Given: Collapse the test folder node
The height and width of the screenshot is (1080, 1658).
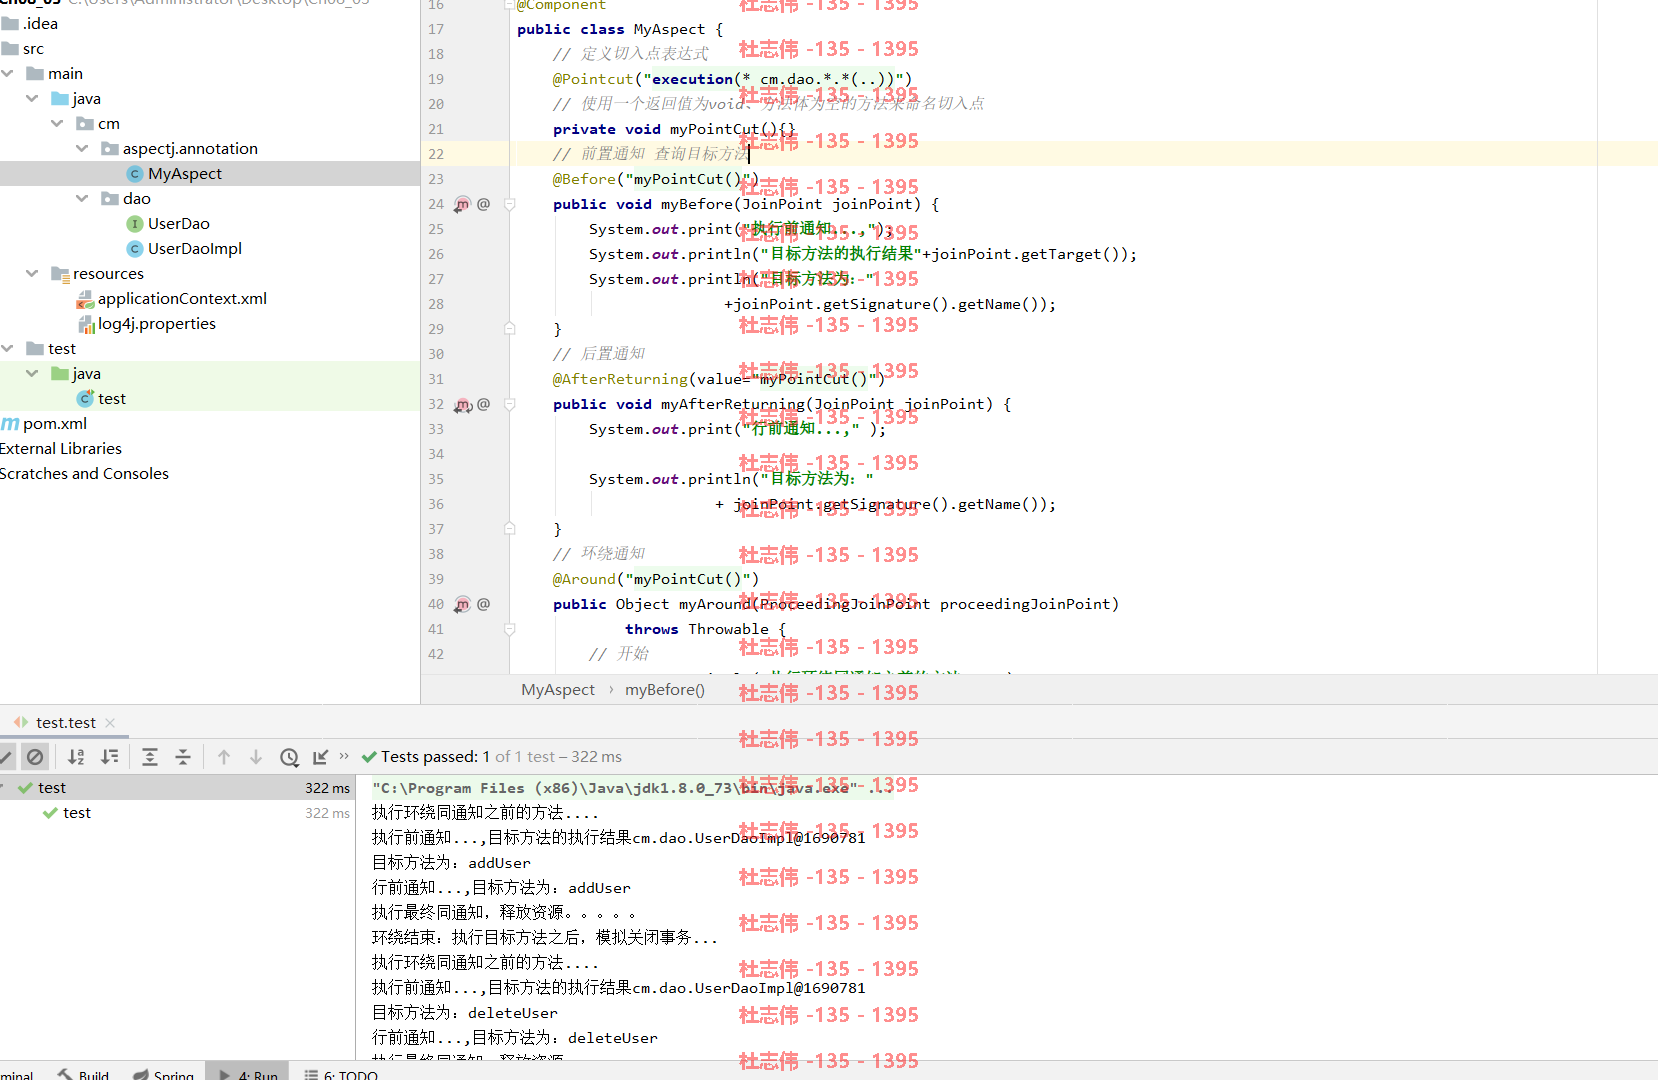Looking at the screenshot, I should 8,348.
